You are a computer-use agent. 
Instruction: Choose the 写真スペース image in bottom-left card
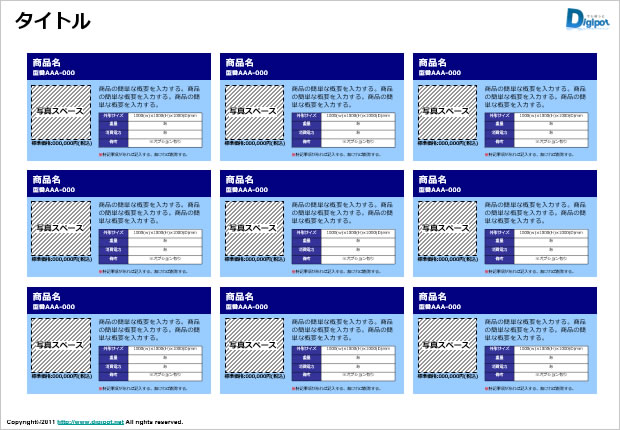click(x=59, y=345)
